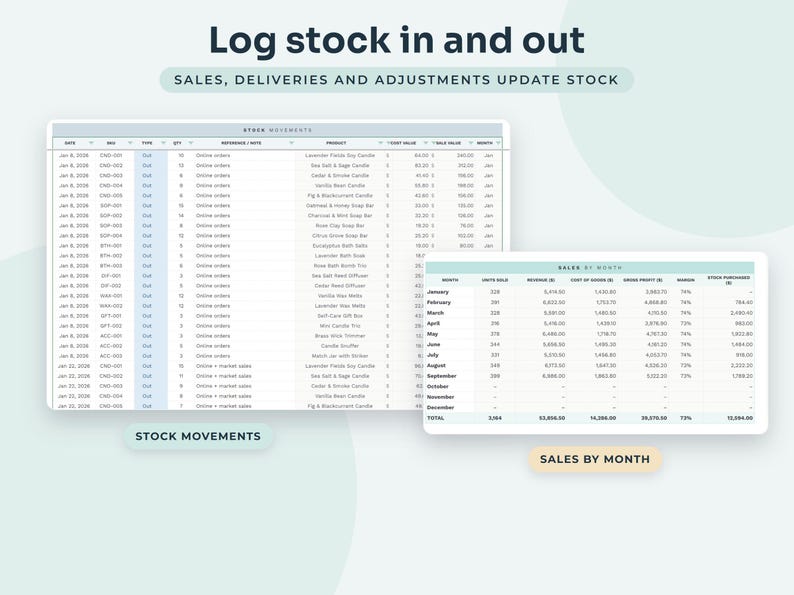Select the Brass Wick Trimmer cell
The width and height of the screenshot is (794, 595).
click(x=340, y=336)
